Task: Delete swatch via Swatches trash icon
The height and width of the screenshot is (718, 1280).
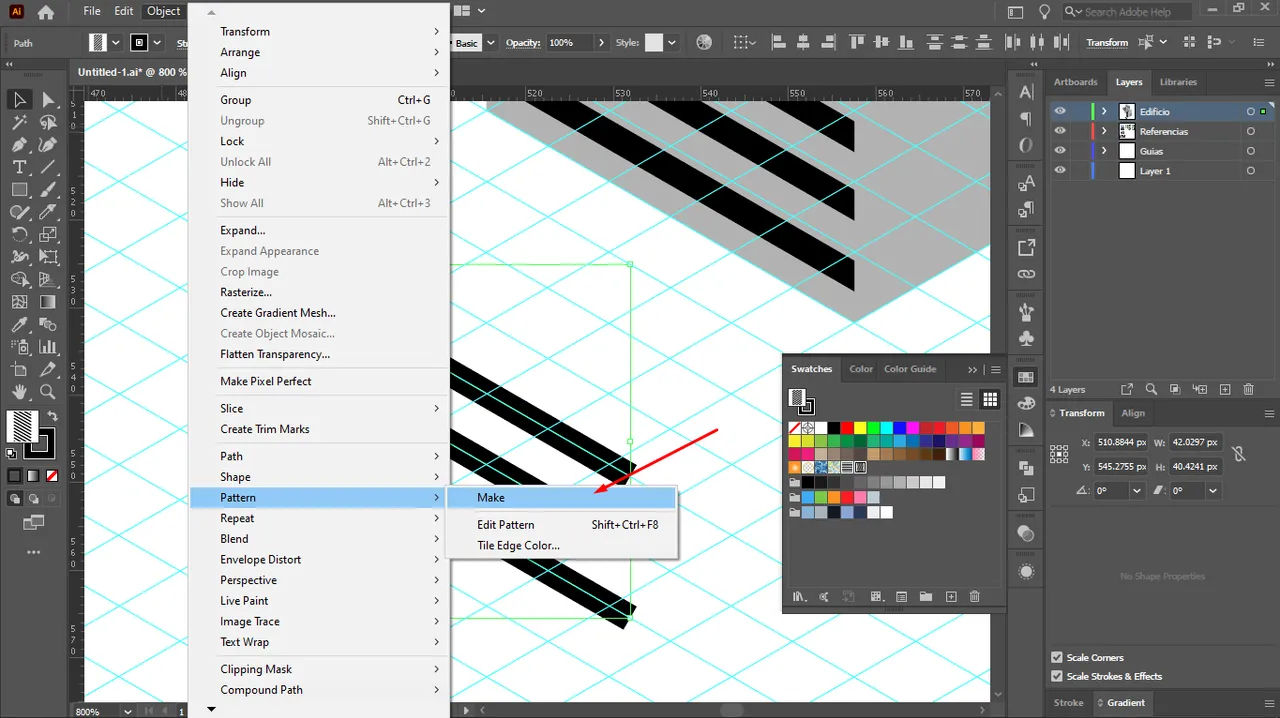Action: pyautogui.click(x=975, y=597)
